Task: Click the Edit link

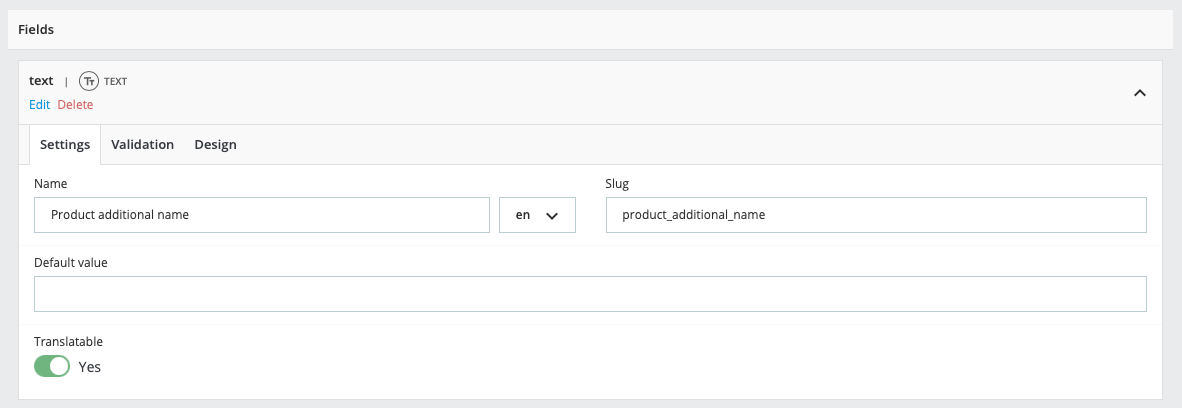Action: [x=39, y=105]
